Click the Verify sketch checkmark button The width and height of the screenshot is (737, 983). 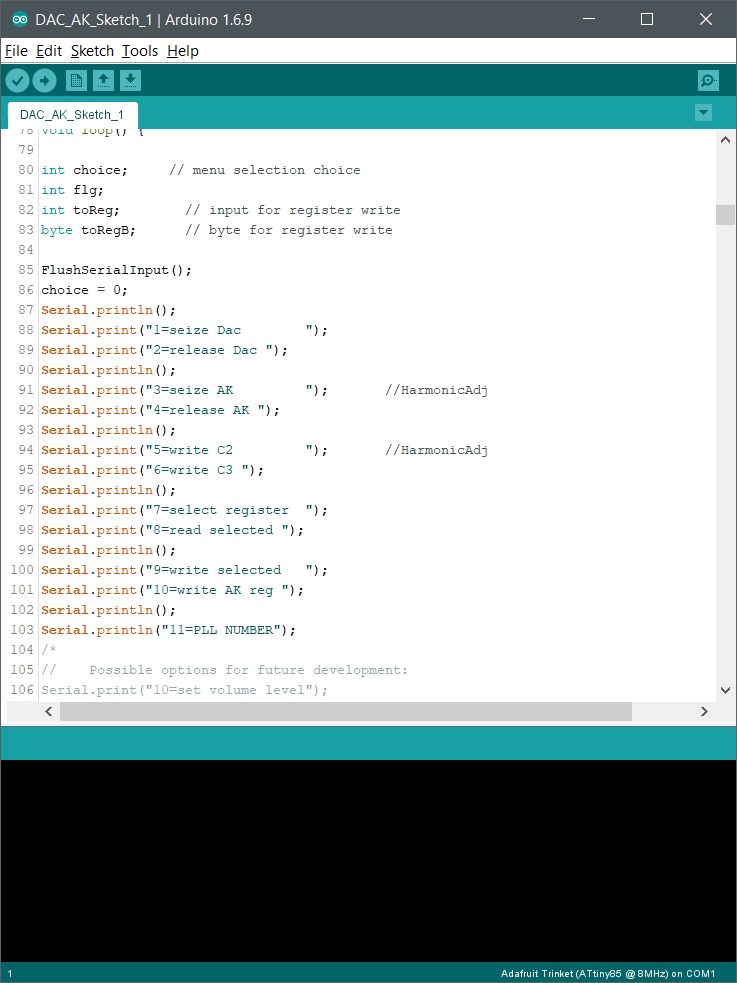[x=18, y=80]
